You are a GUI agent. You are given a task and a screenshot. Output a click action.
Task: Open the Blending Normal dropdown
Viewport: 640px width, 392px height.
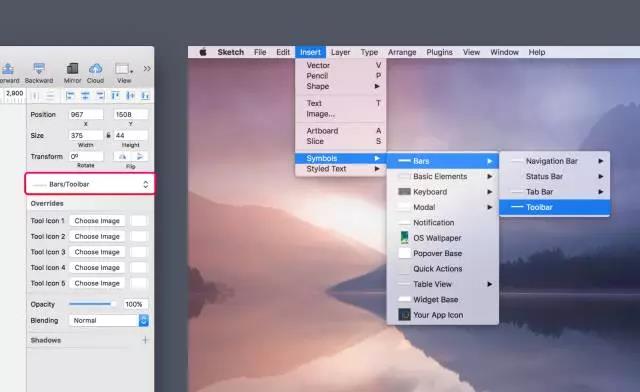pos(109,321)
